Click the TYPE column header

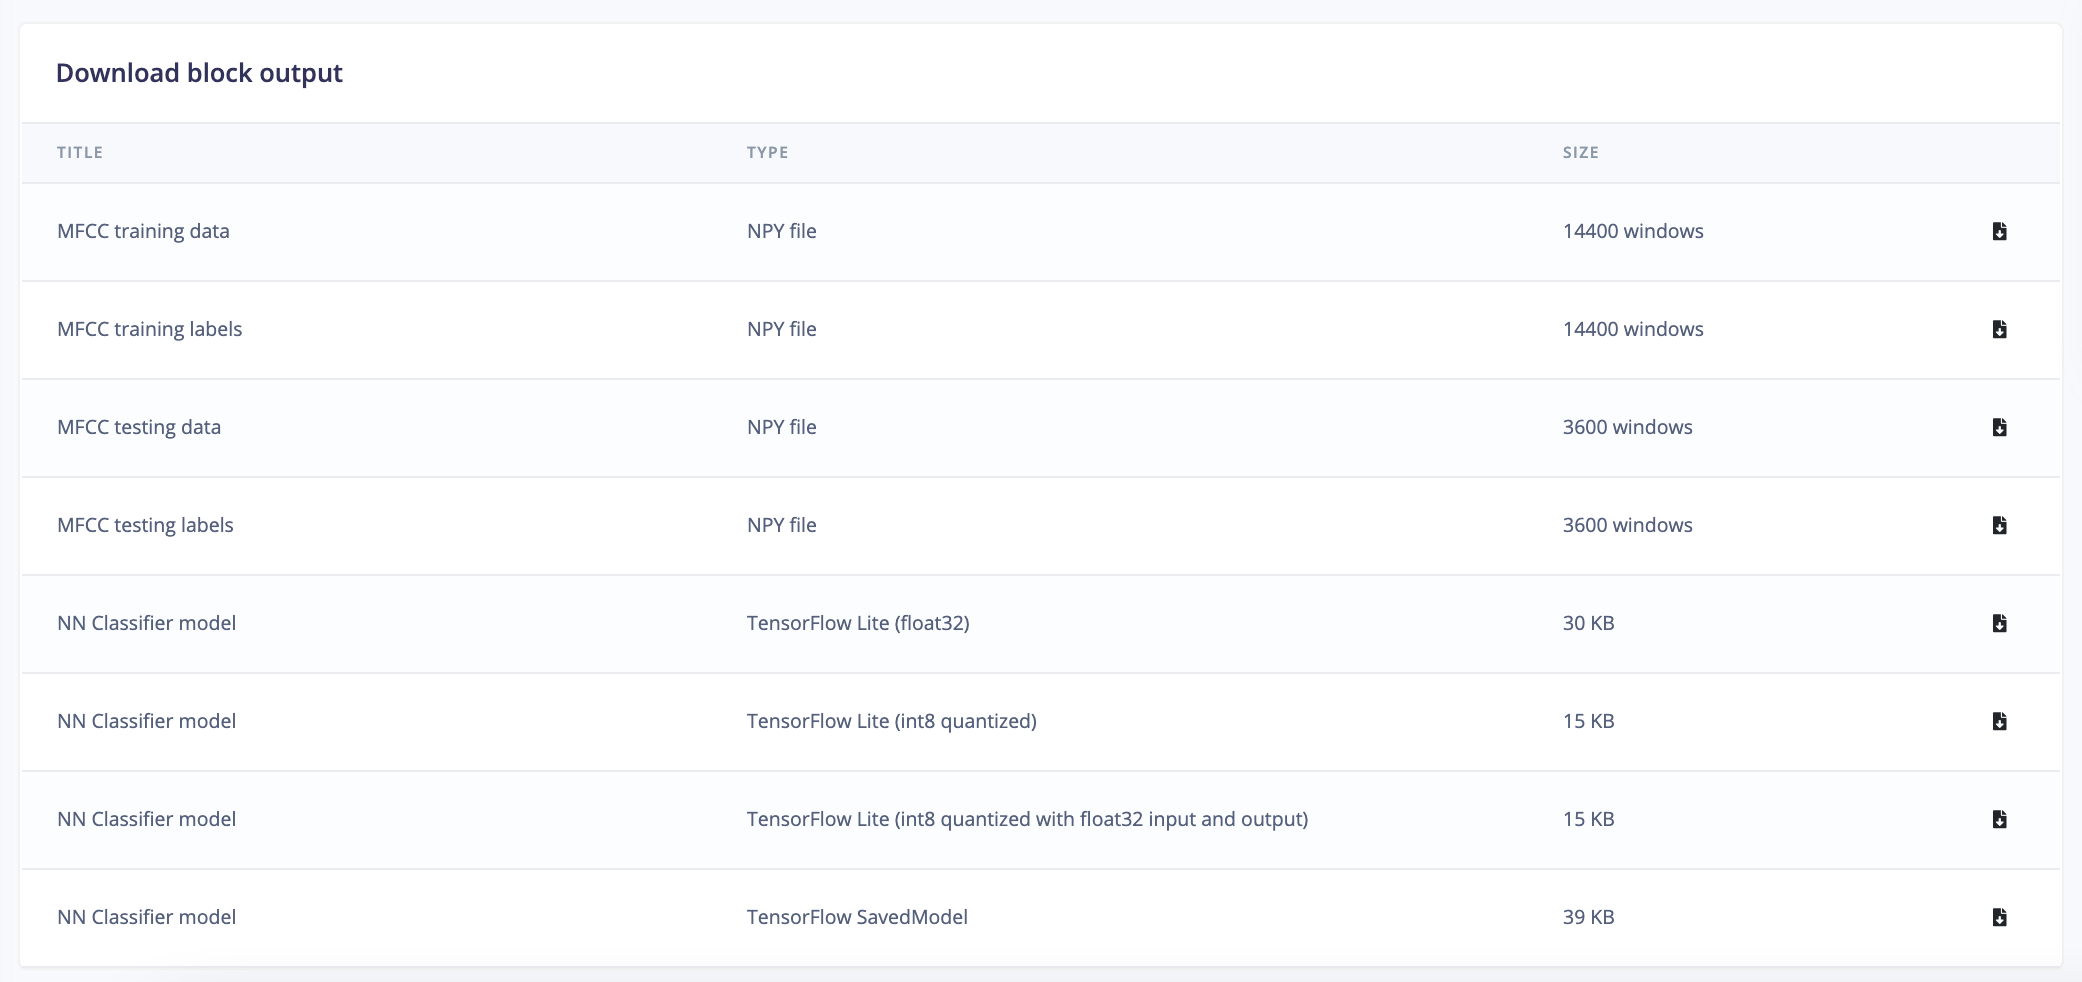pos(767,152)
